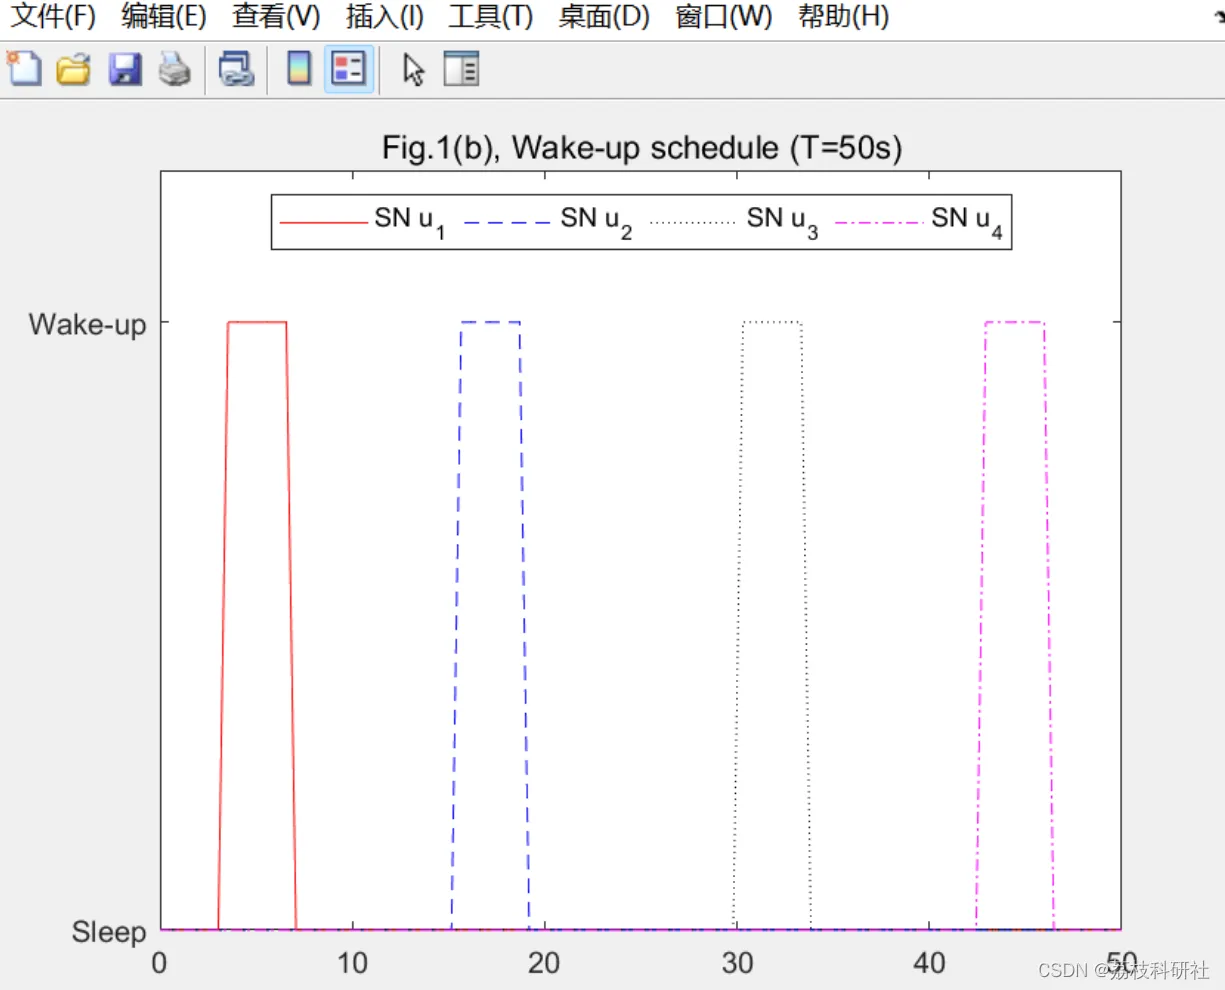This screenshot has height=990, width=1225.
Task: Select the Edit Plot arrow tool
Action: [413, 69]
